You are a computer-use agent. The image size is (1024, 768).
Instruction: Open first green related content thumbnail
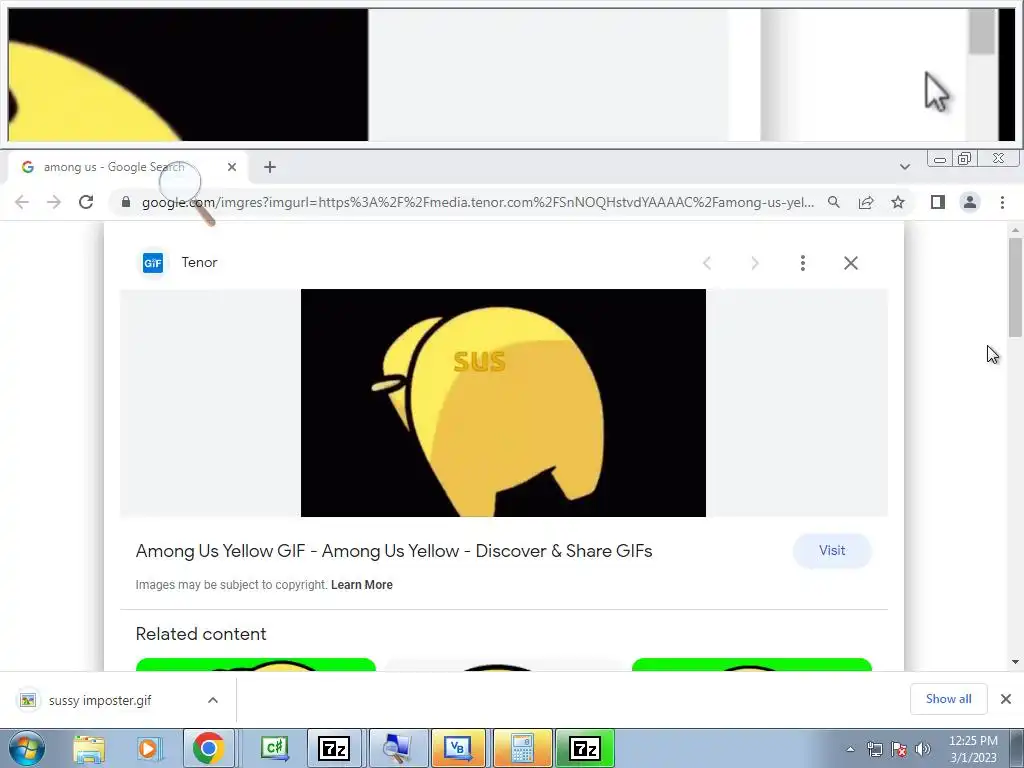(256, 665)
